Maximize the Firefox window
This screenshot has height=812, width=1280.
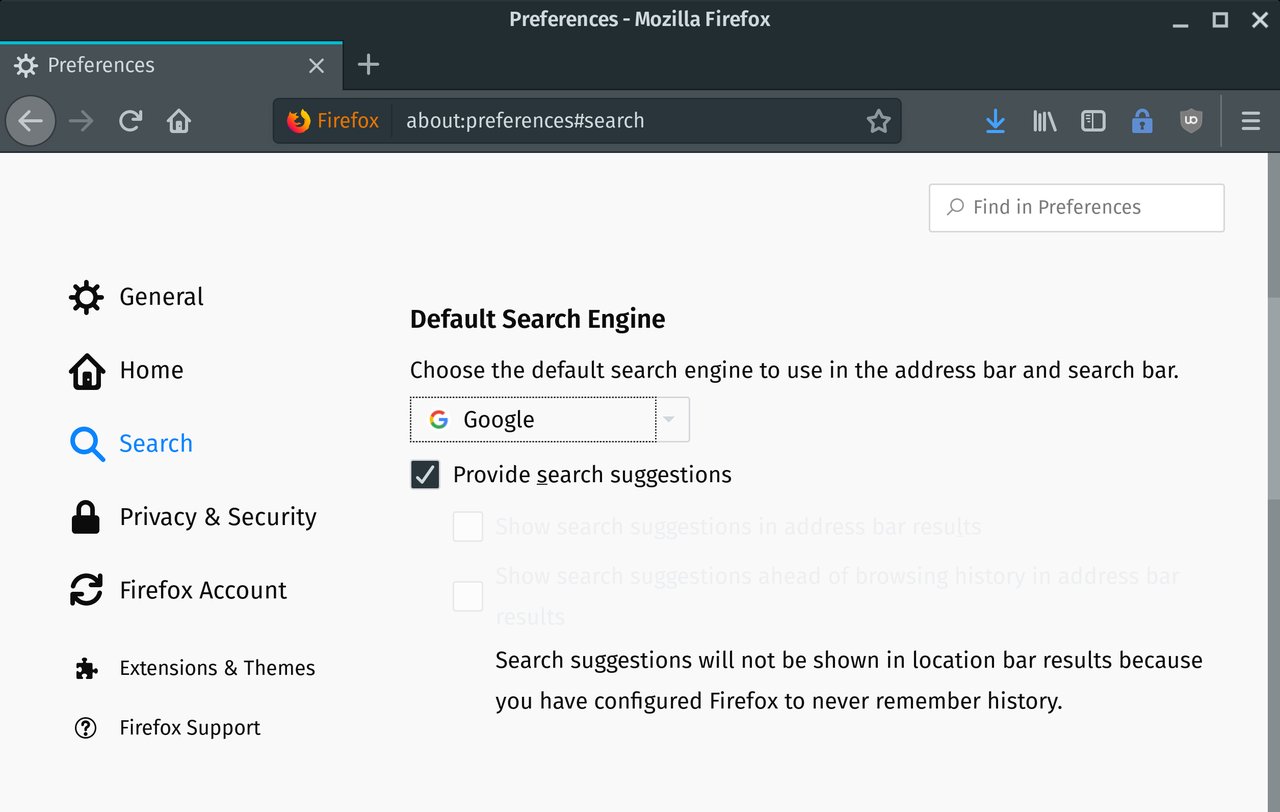pyautogui.click(x=1220, y=19)
